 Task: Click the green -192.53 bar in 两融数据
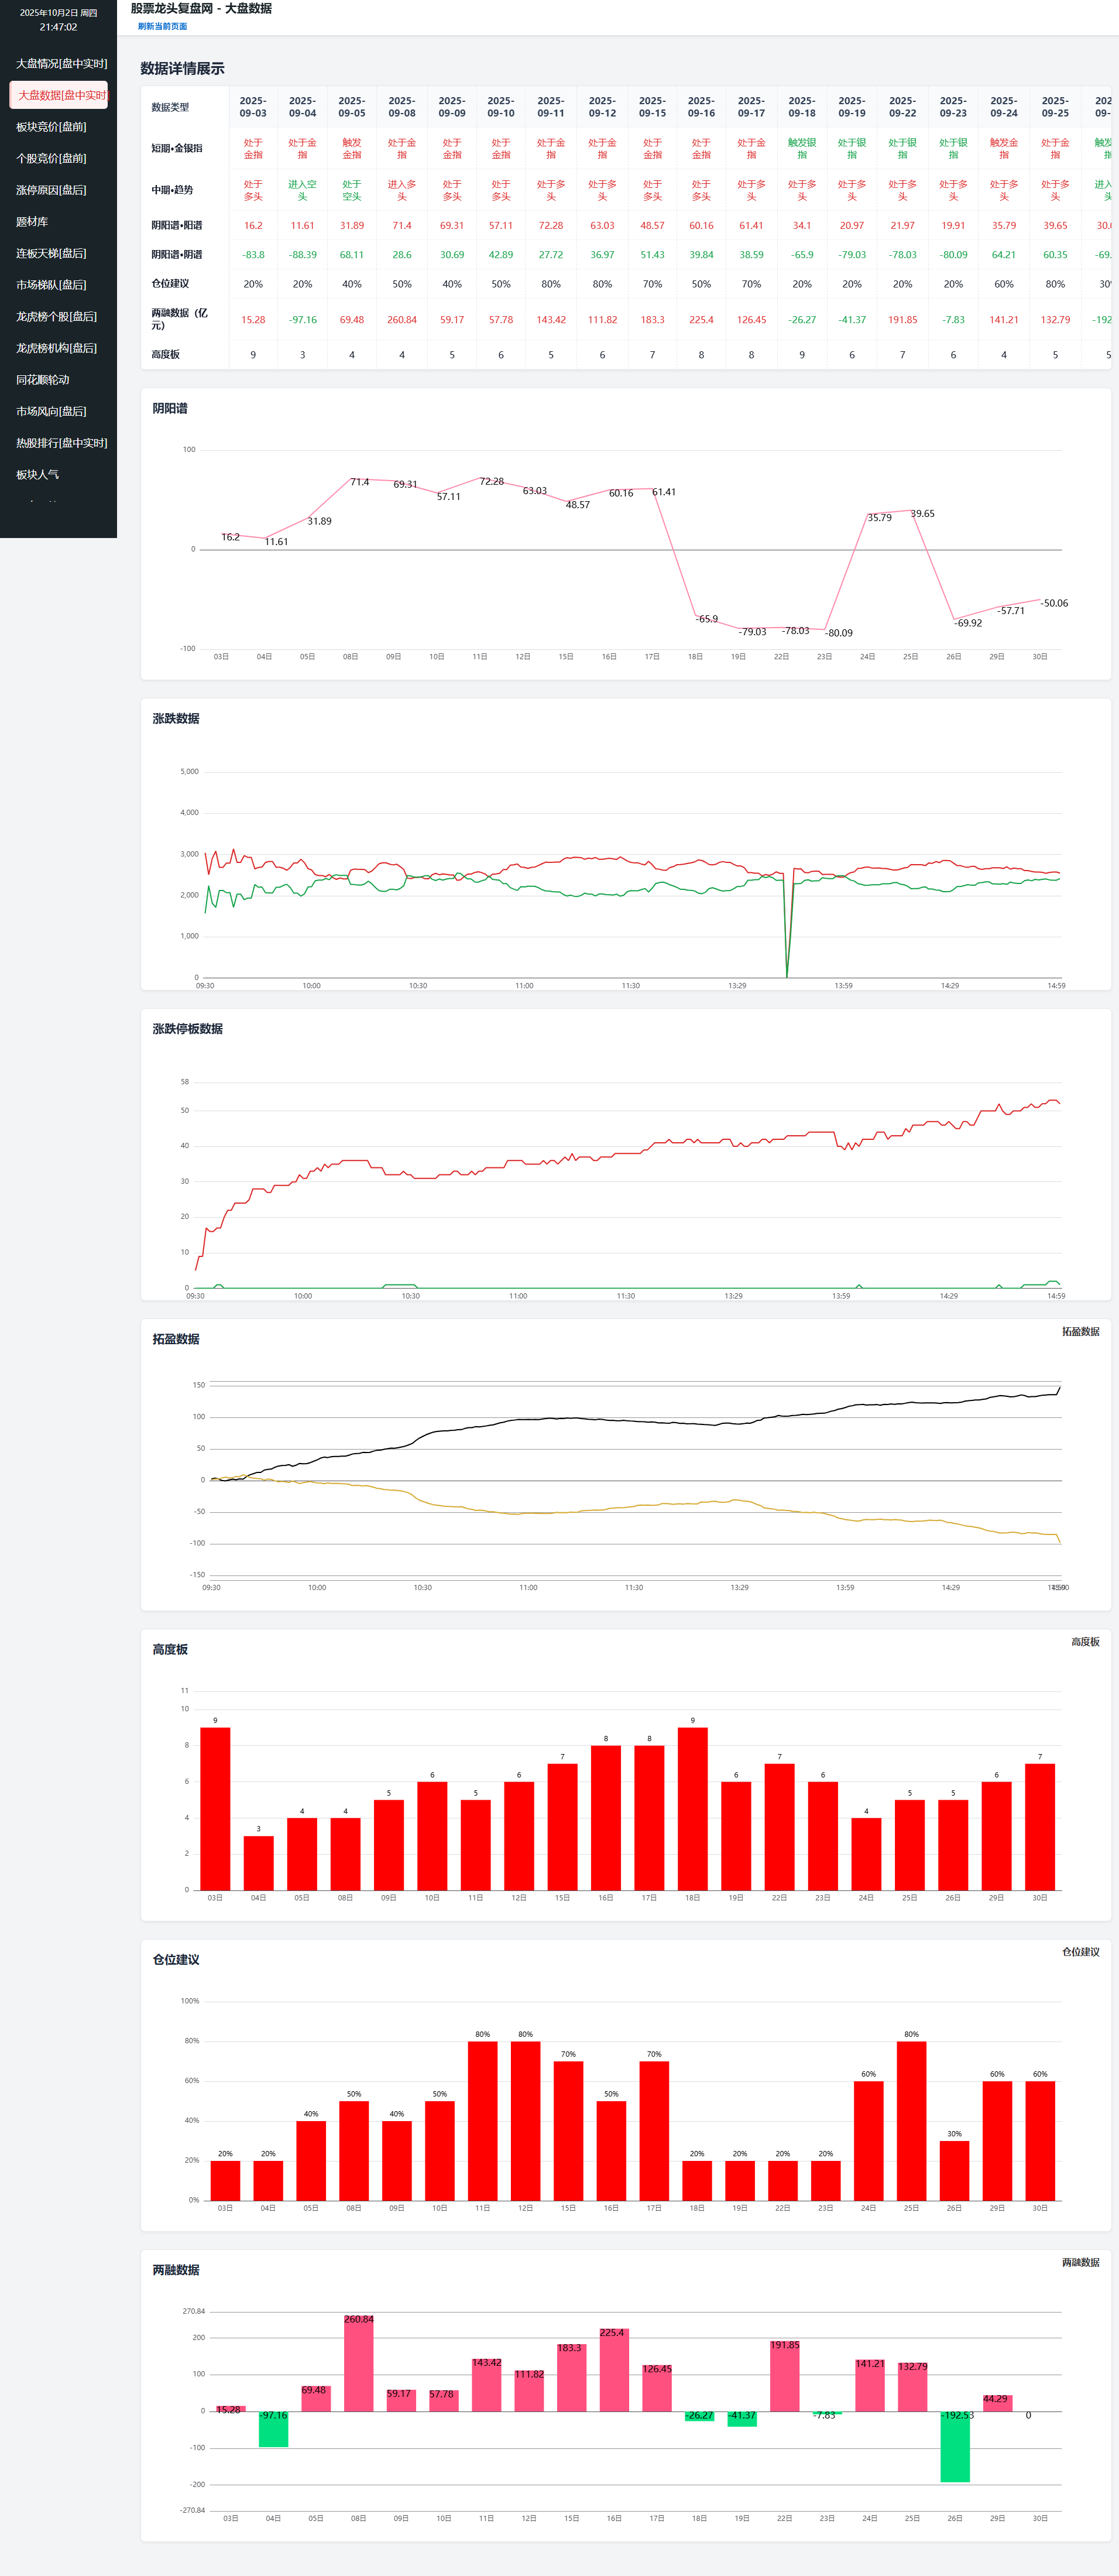tap(955, 2446)
